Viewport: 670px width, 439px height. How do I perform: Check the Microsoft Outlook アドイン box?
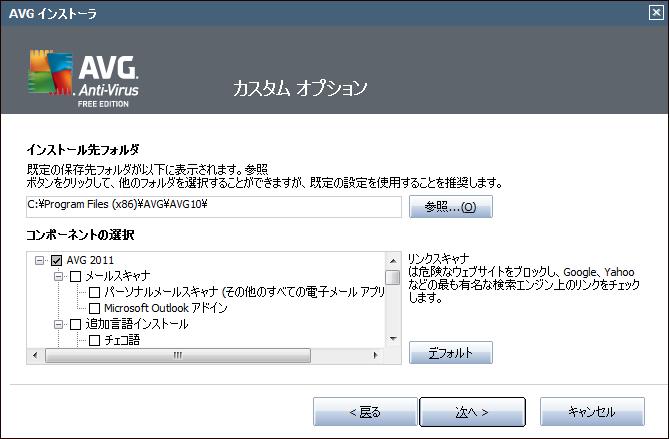pos(94,308)
